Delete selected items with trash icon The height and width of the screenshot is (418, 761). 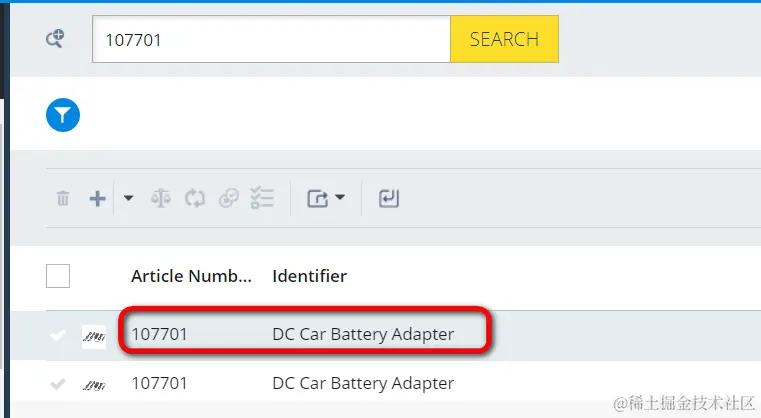[x=63, y=198]
